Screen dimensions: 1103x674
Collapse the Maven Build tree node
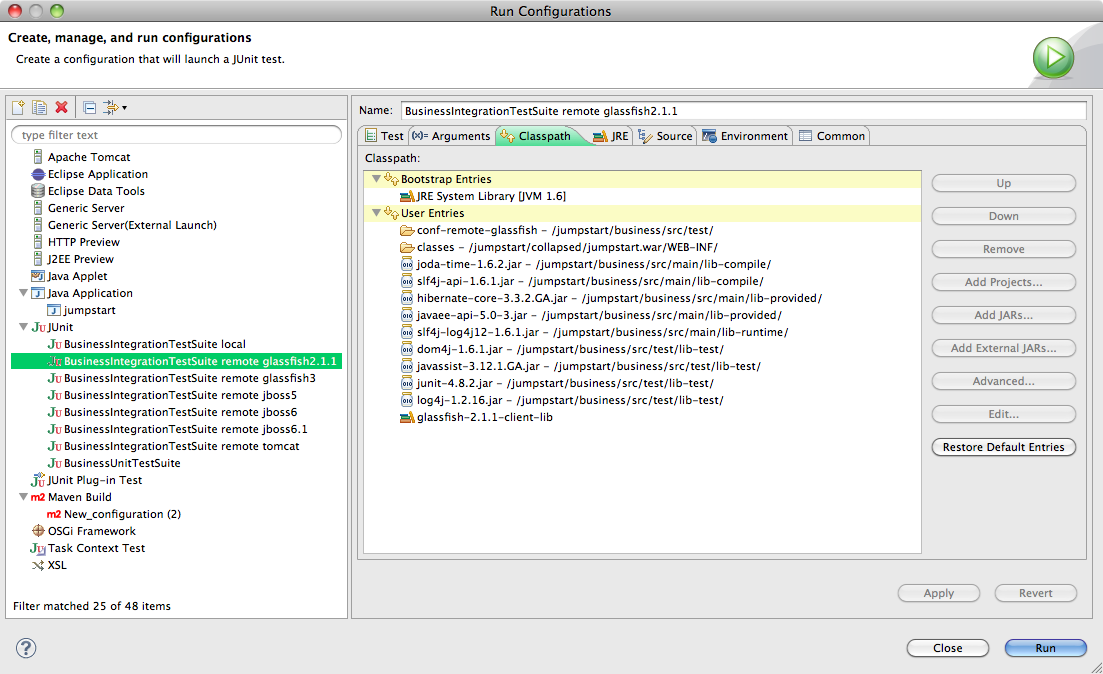[23, 497]
